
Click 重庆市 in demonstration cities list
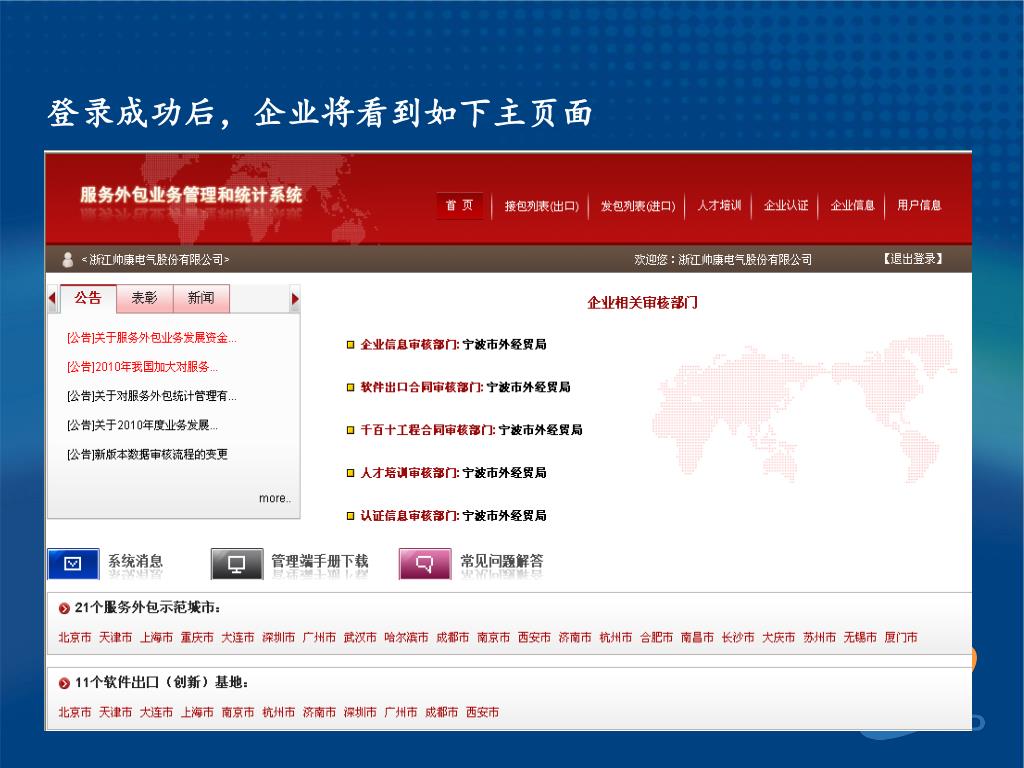197,637
